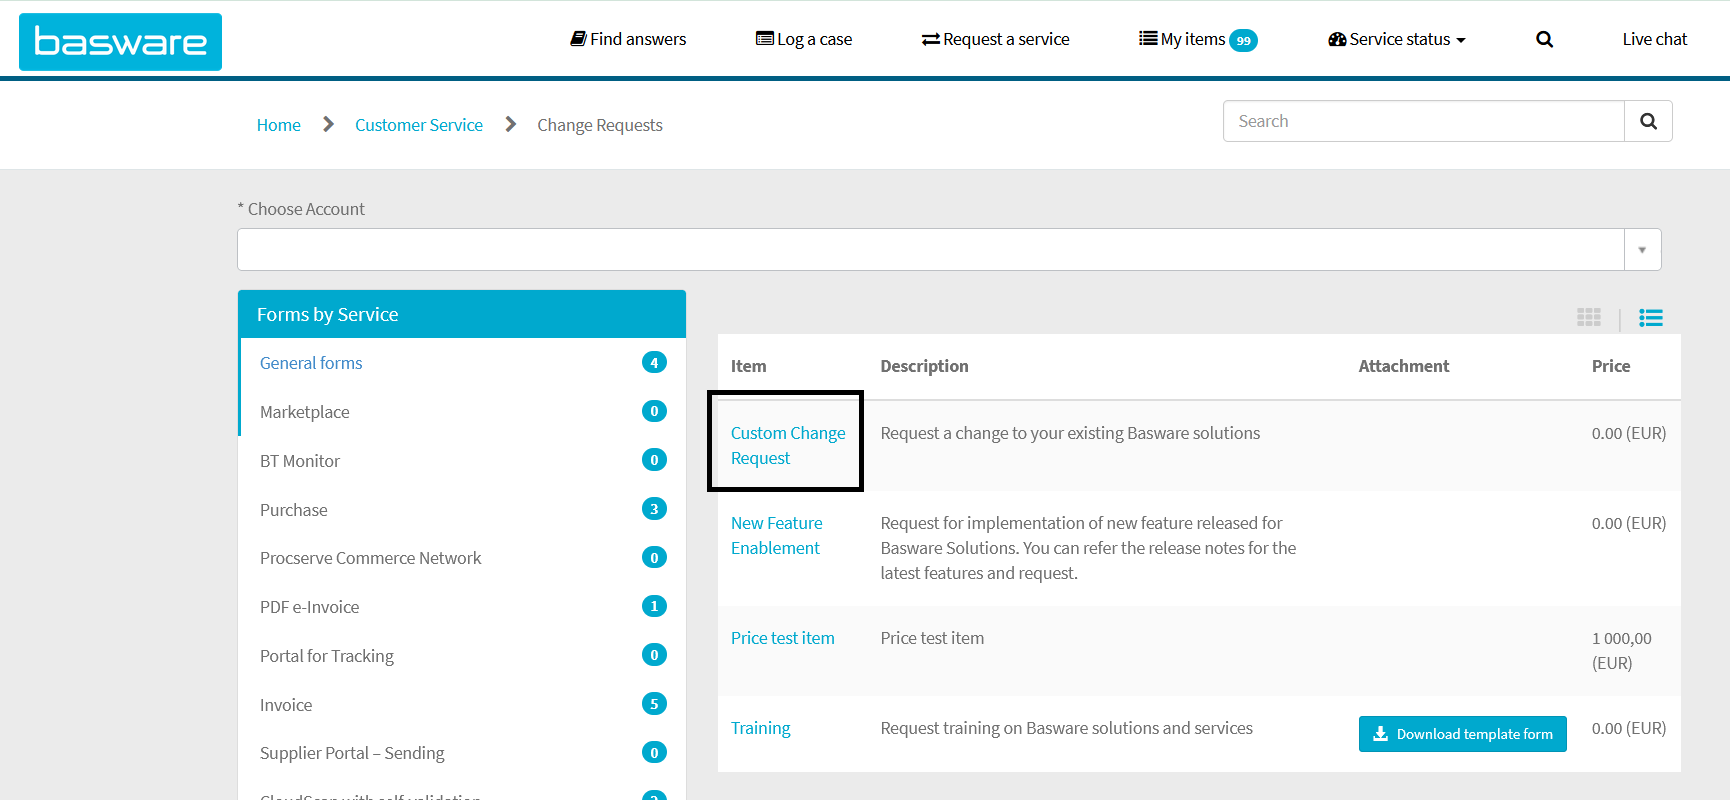Select Procserve Commerce Network category
Image resolution: width=1730 pixels, height=800 pixels.
coord(371,558)
